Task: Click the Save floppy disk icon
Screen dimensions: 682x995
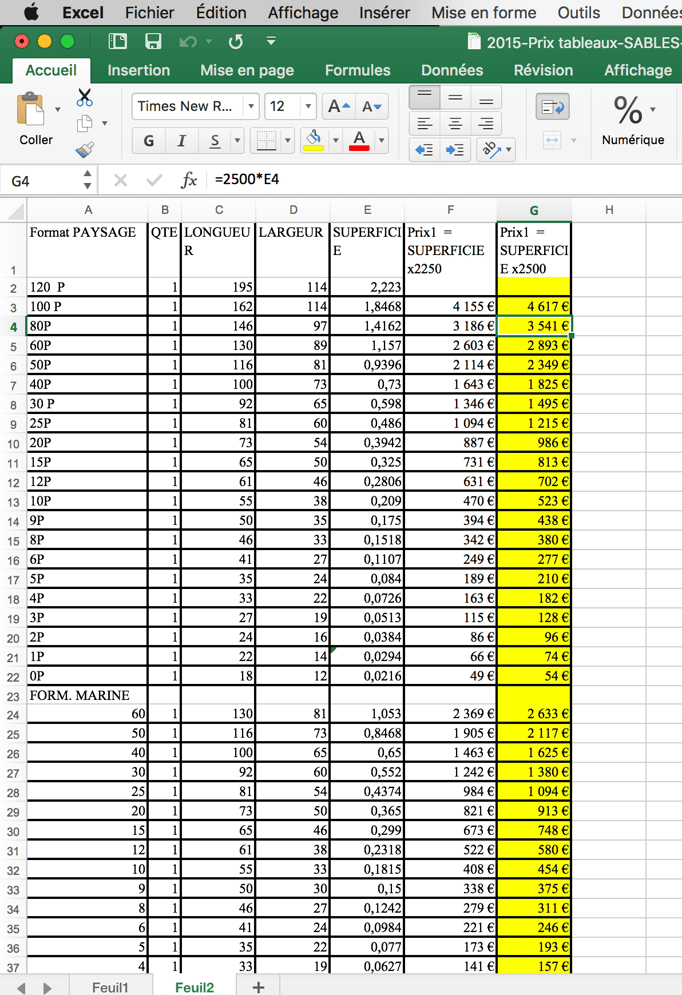Action: 153,42
